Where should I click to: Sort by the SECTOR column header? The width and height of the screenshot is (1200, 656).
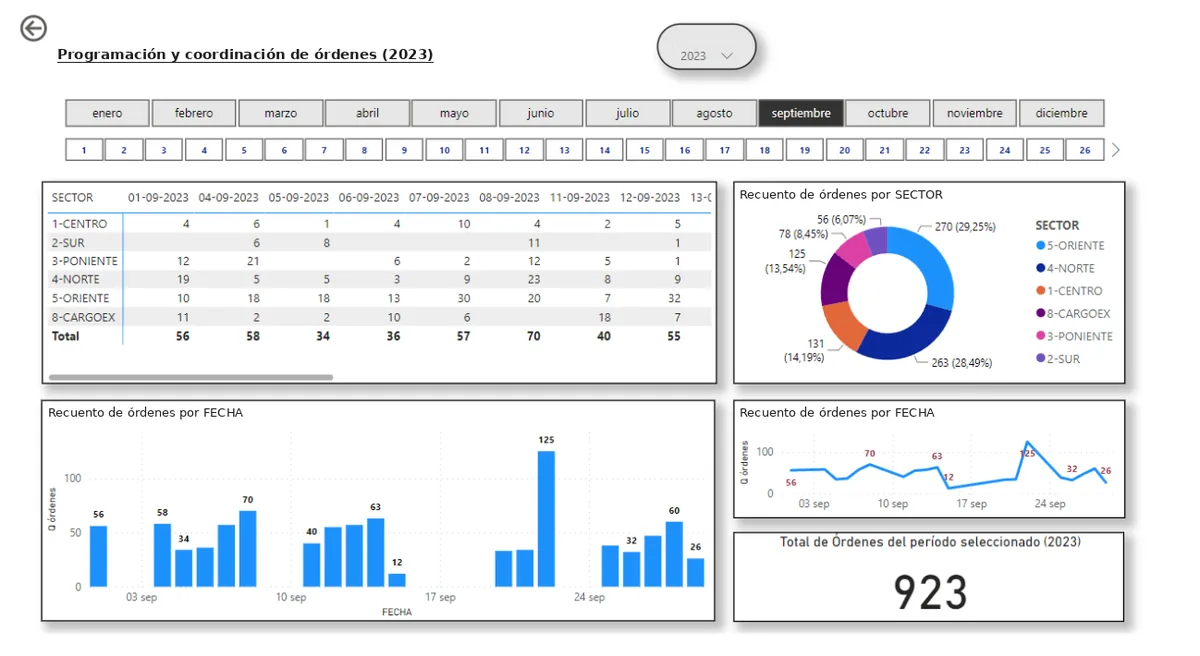click(x=72, y=198)
